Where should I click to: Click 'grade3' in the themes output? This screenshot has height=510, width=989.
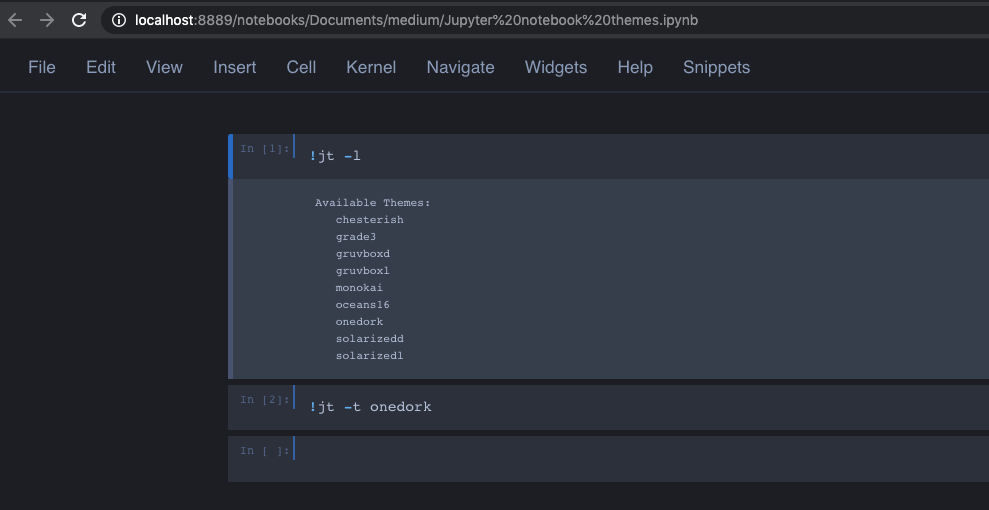[356, 237]
